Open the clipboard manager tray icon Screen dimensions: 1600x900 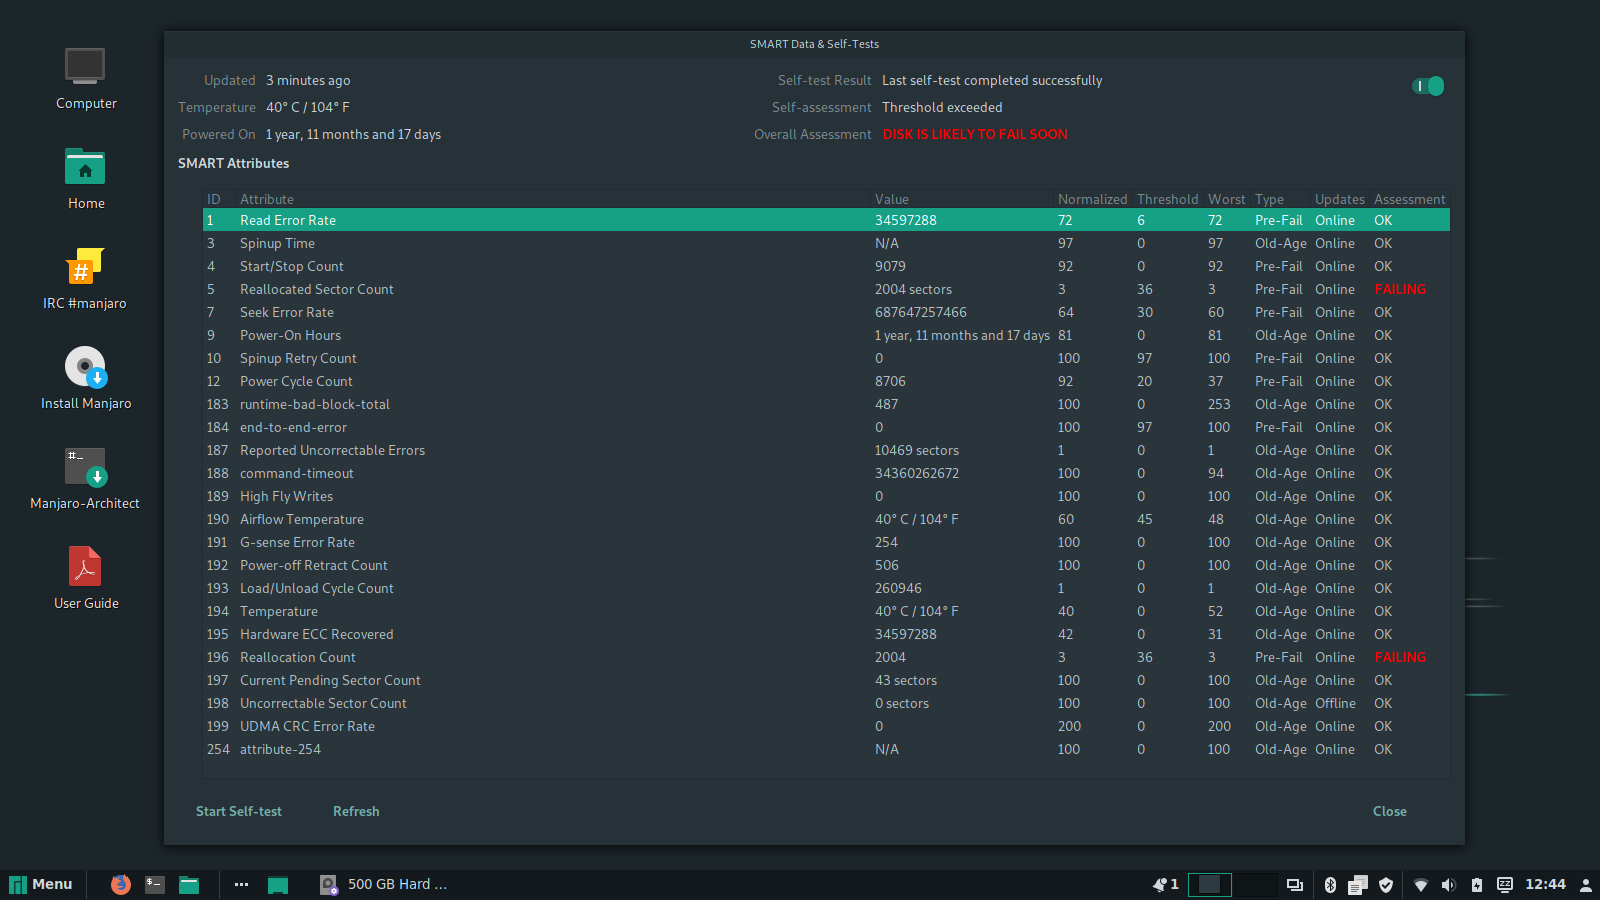click(x=1357, y=884)
